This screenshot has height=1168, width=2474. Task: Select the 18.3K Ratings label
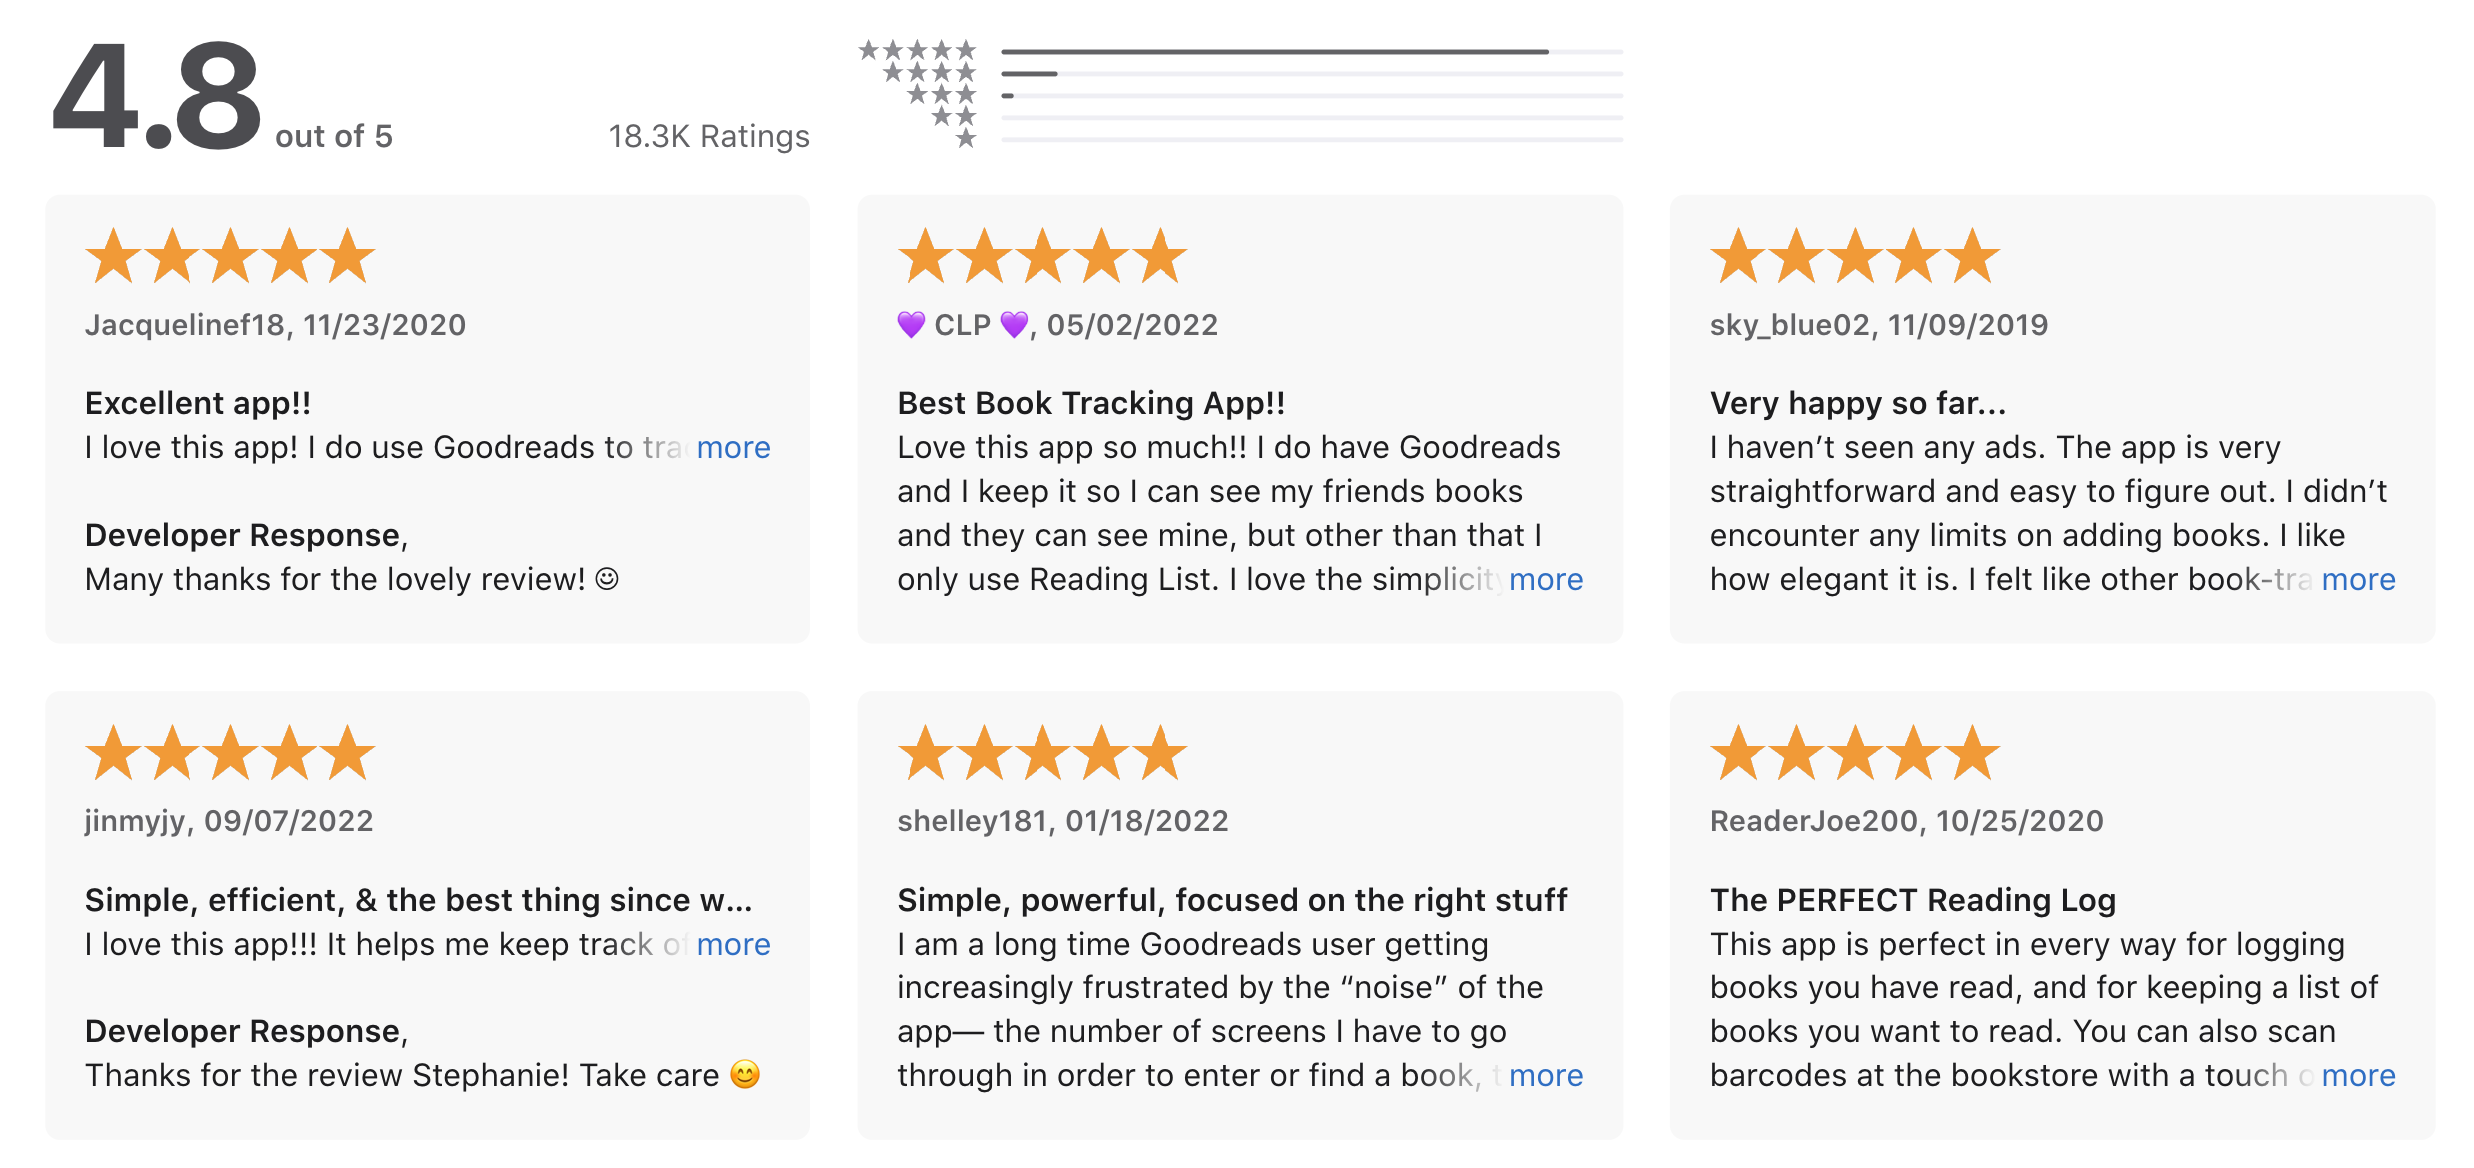(x=709, y=136)
